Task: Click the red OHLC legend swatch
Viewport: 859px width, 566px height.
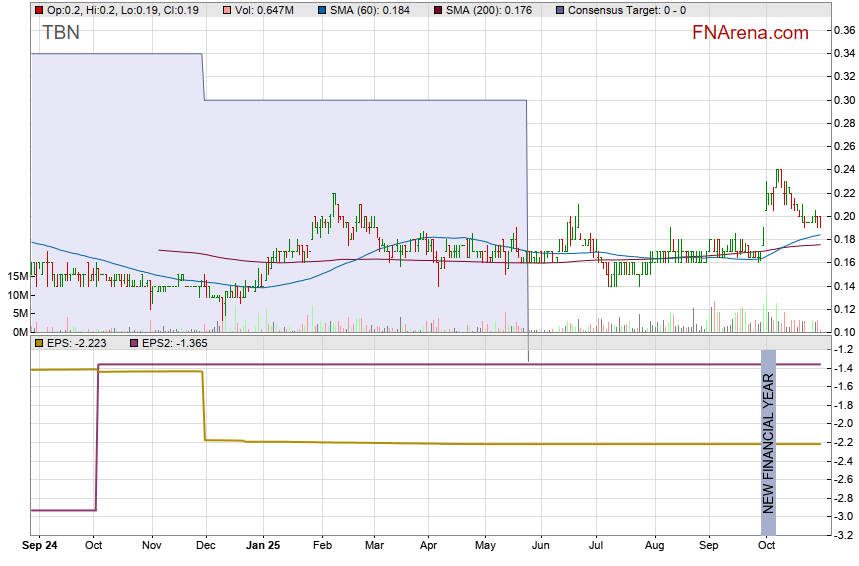Action: coord(39,10)
